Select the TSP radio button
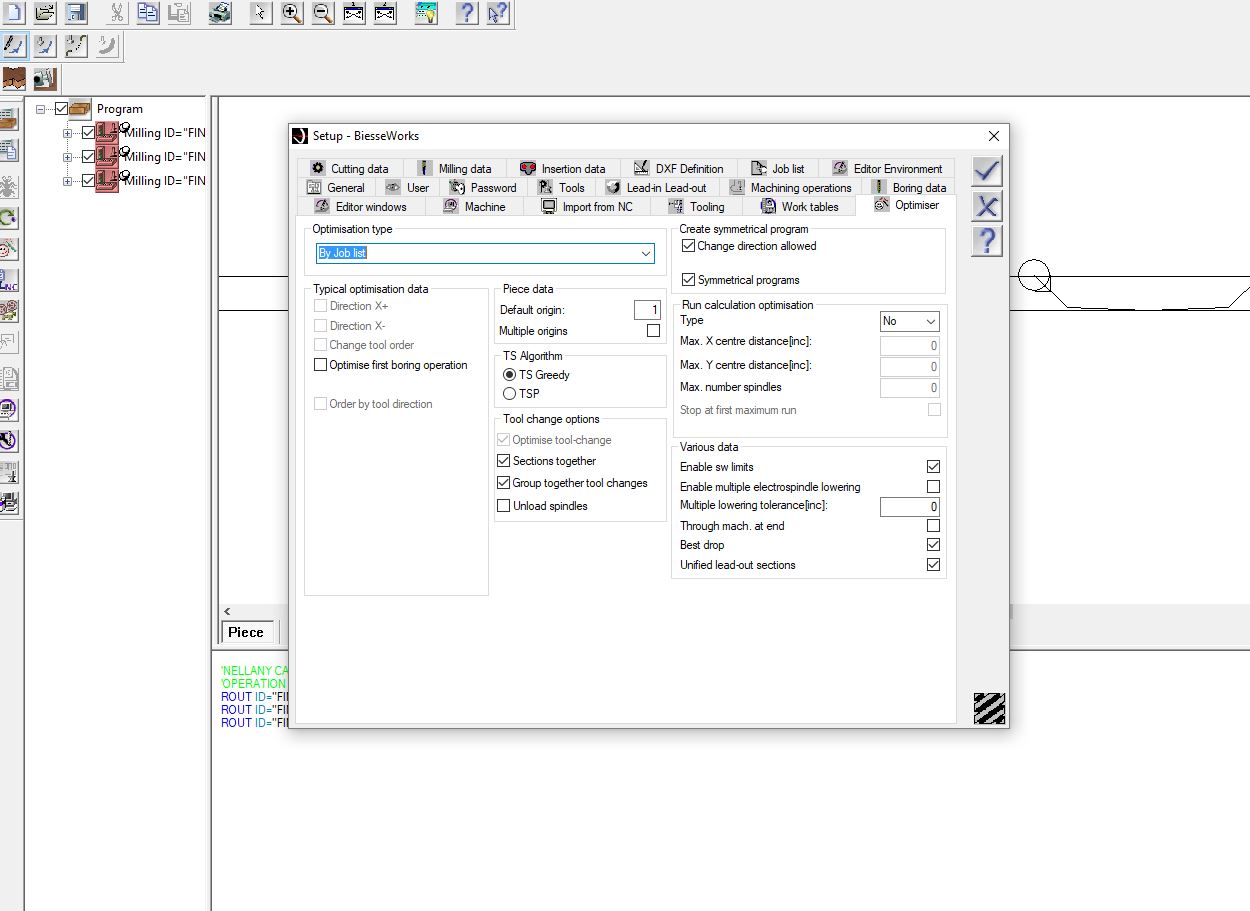The width and height of the screenshot is (1250, 911). coord(510,394)
